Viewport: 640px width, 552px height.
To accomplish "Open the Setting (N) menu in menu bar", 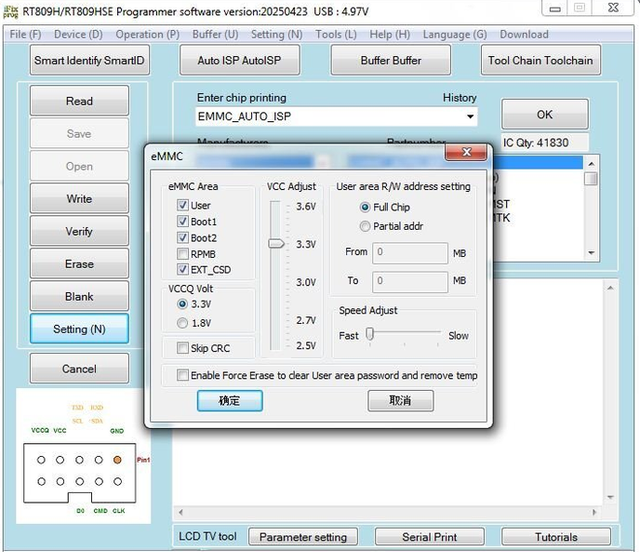I will (277, 34).
